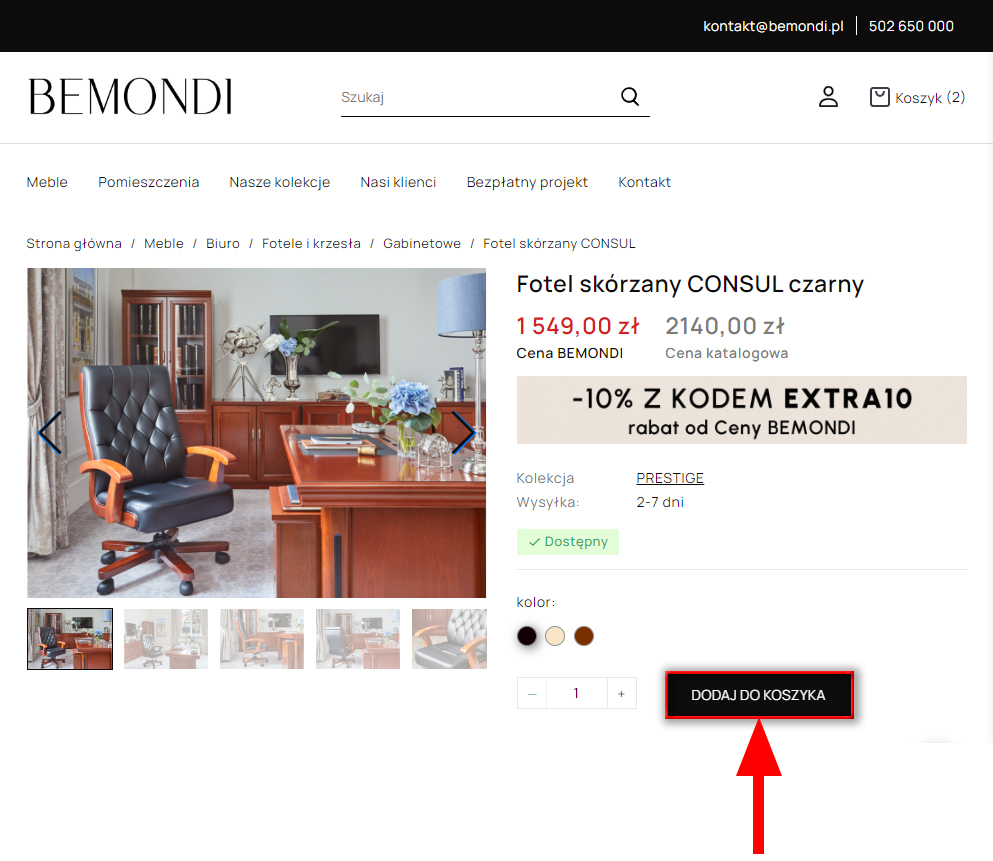Select the brown color swatch

[583, 636]
